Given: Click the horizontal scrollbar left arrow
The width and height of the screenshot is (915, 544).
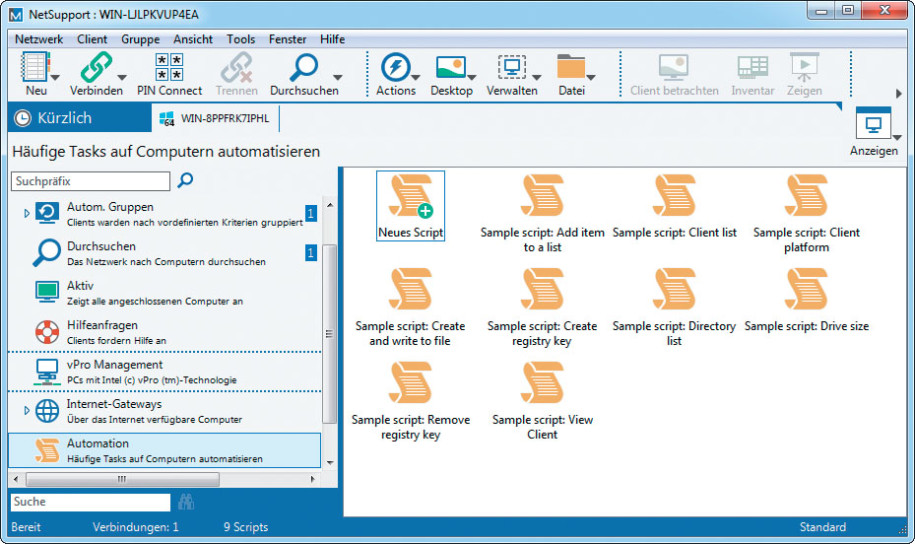Looking at the screenshot, I should click(x=16, y=479).
